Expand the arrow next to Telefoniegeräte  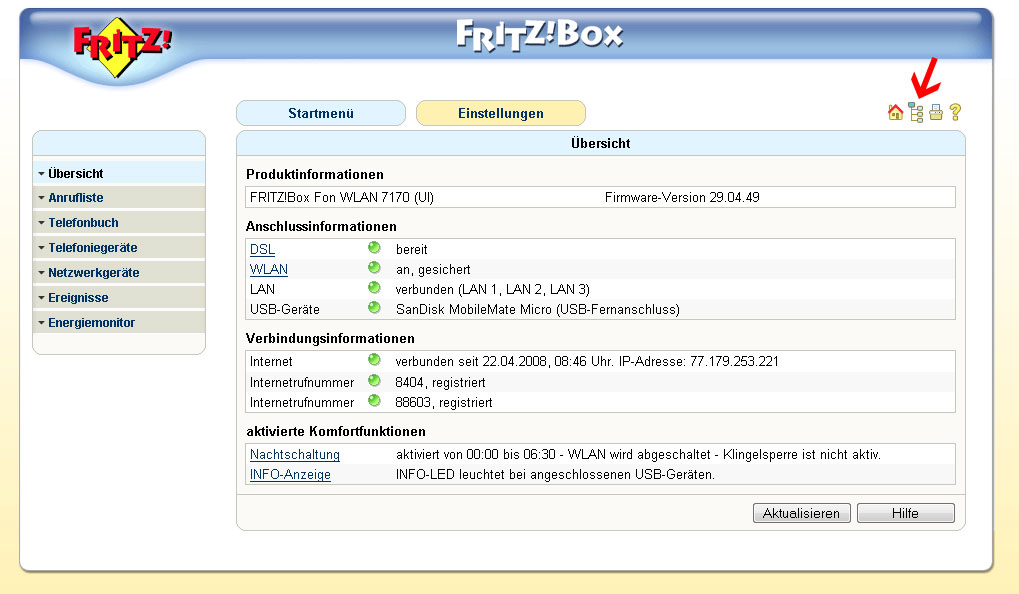pyautogui.click(x=41, y=248)
